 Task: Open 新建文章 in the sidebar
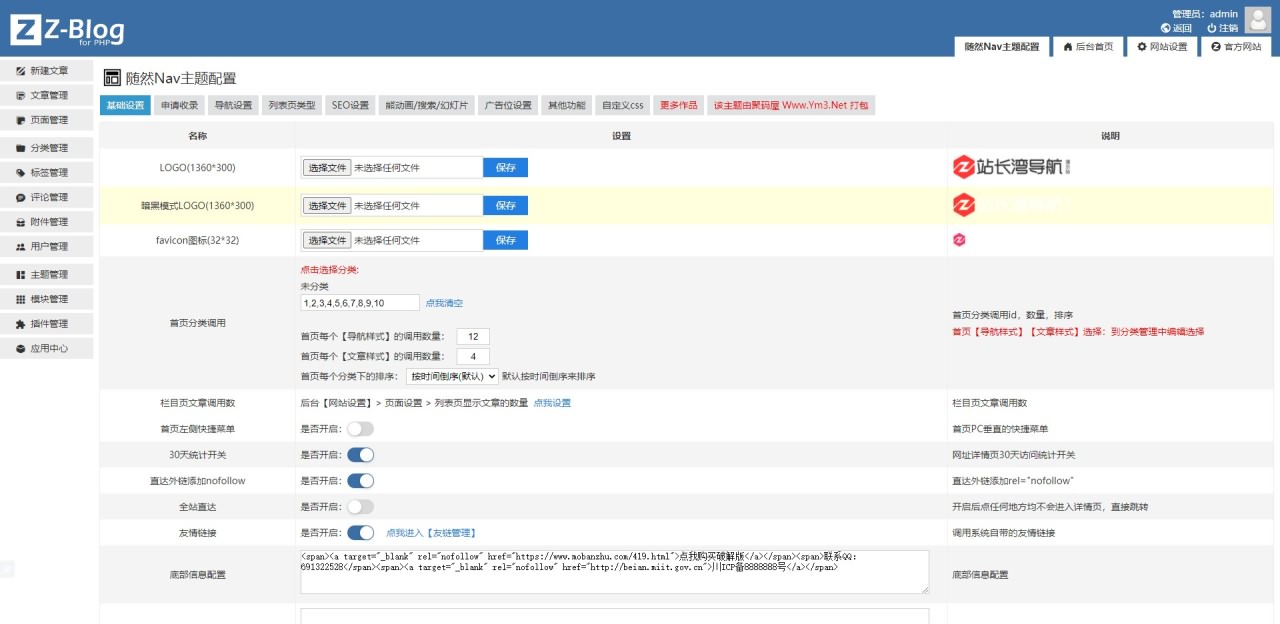pos(47,71)
